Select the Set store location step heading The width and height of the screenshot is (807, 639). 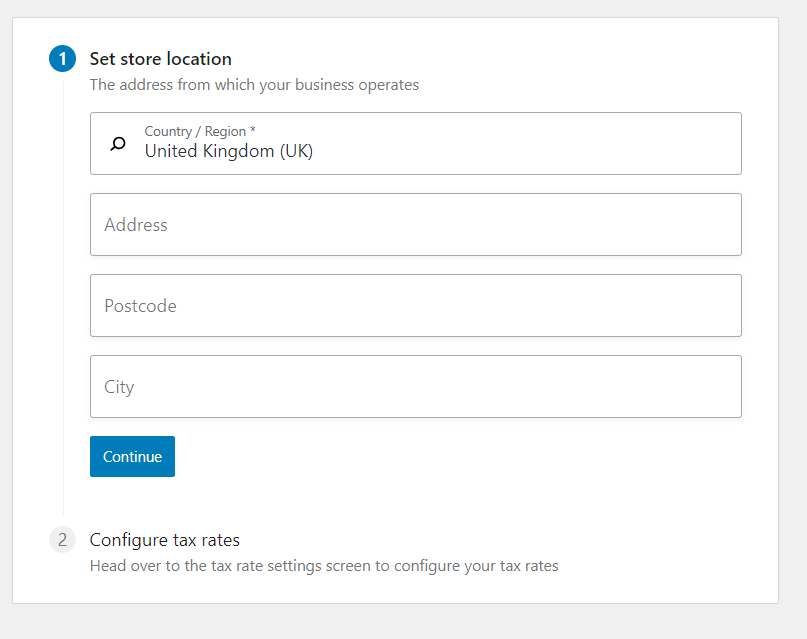point(161,59)
